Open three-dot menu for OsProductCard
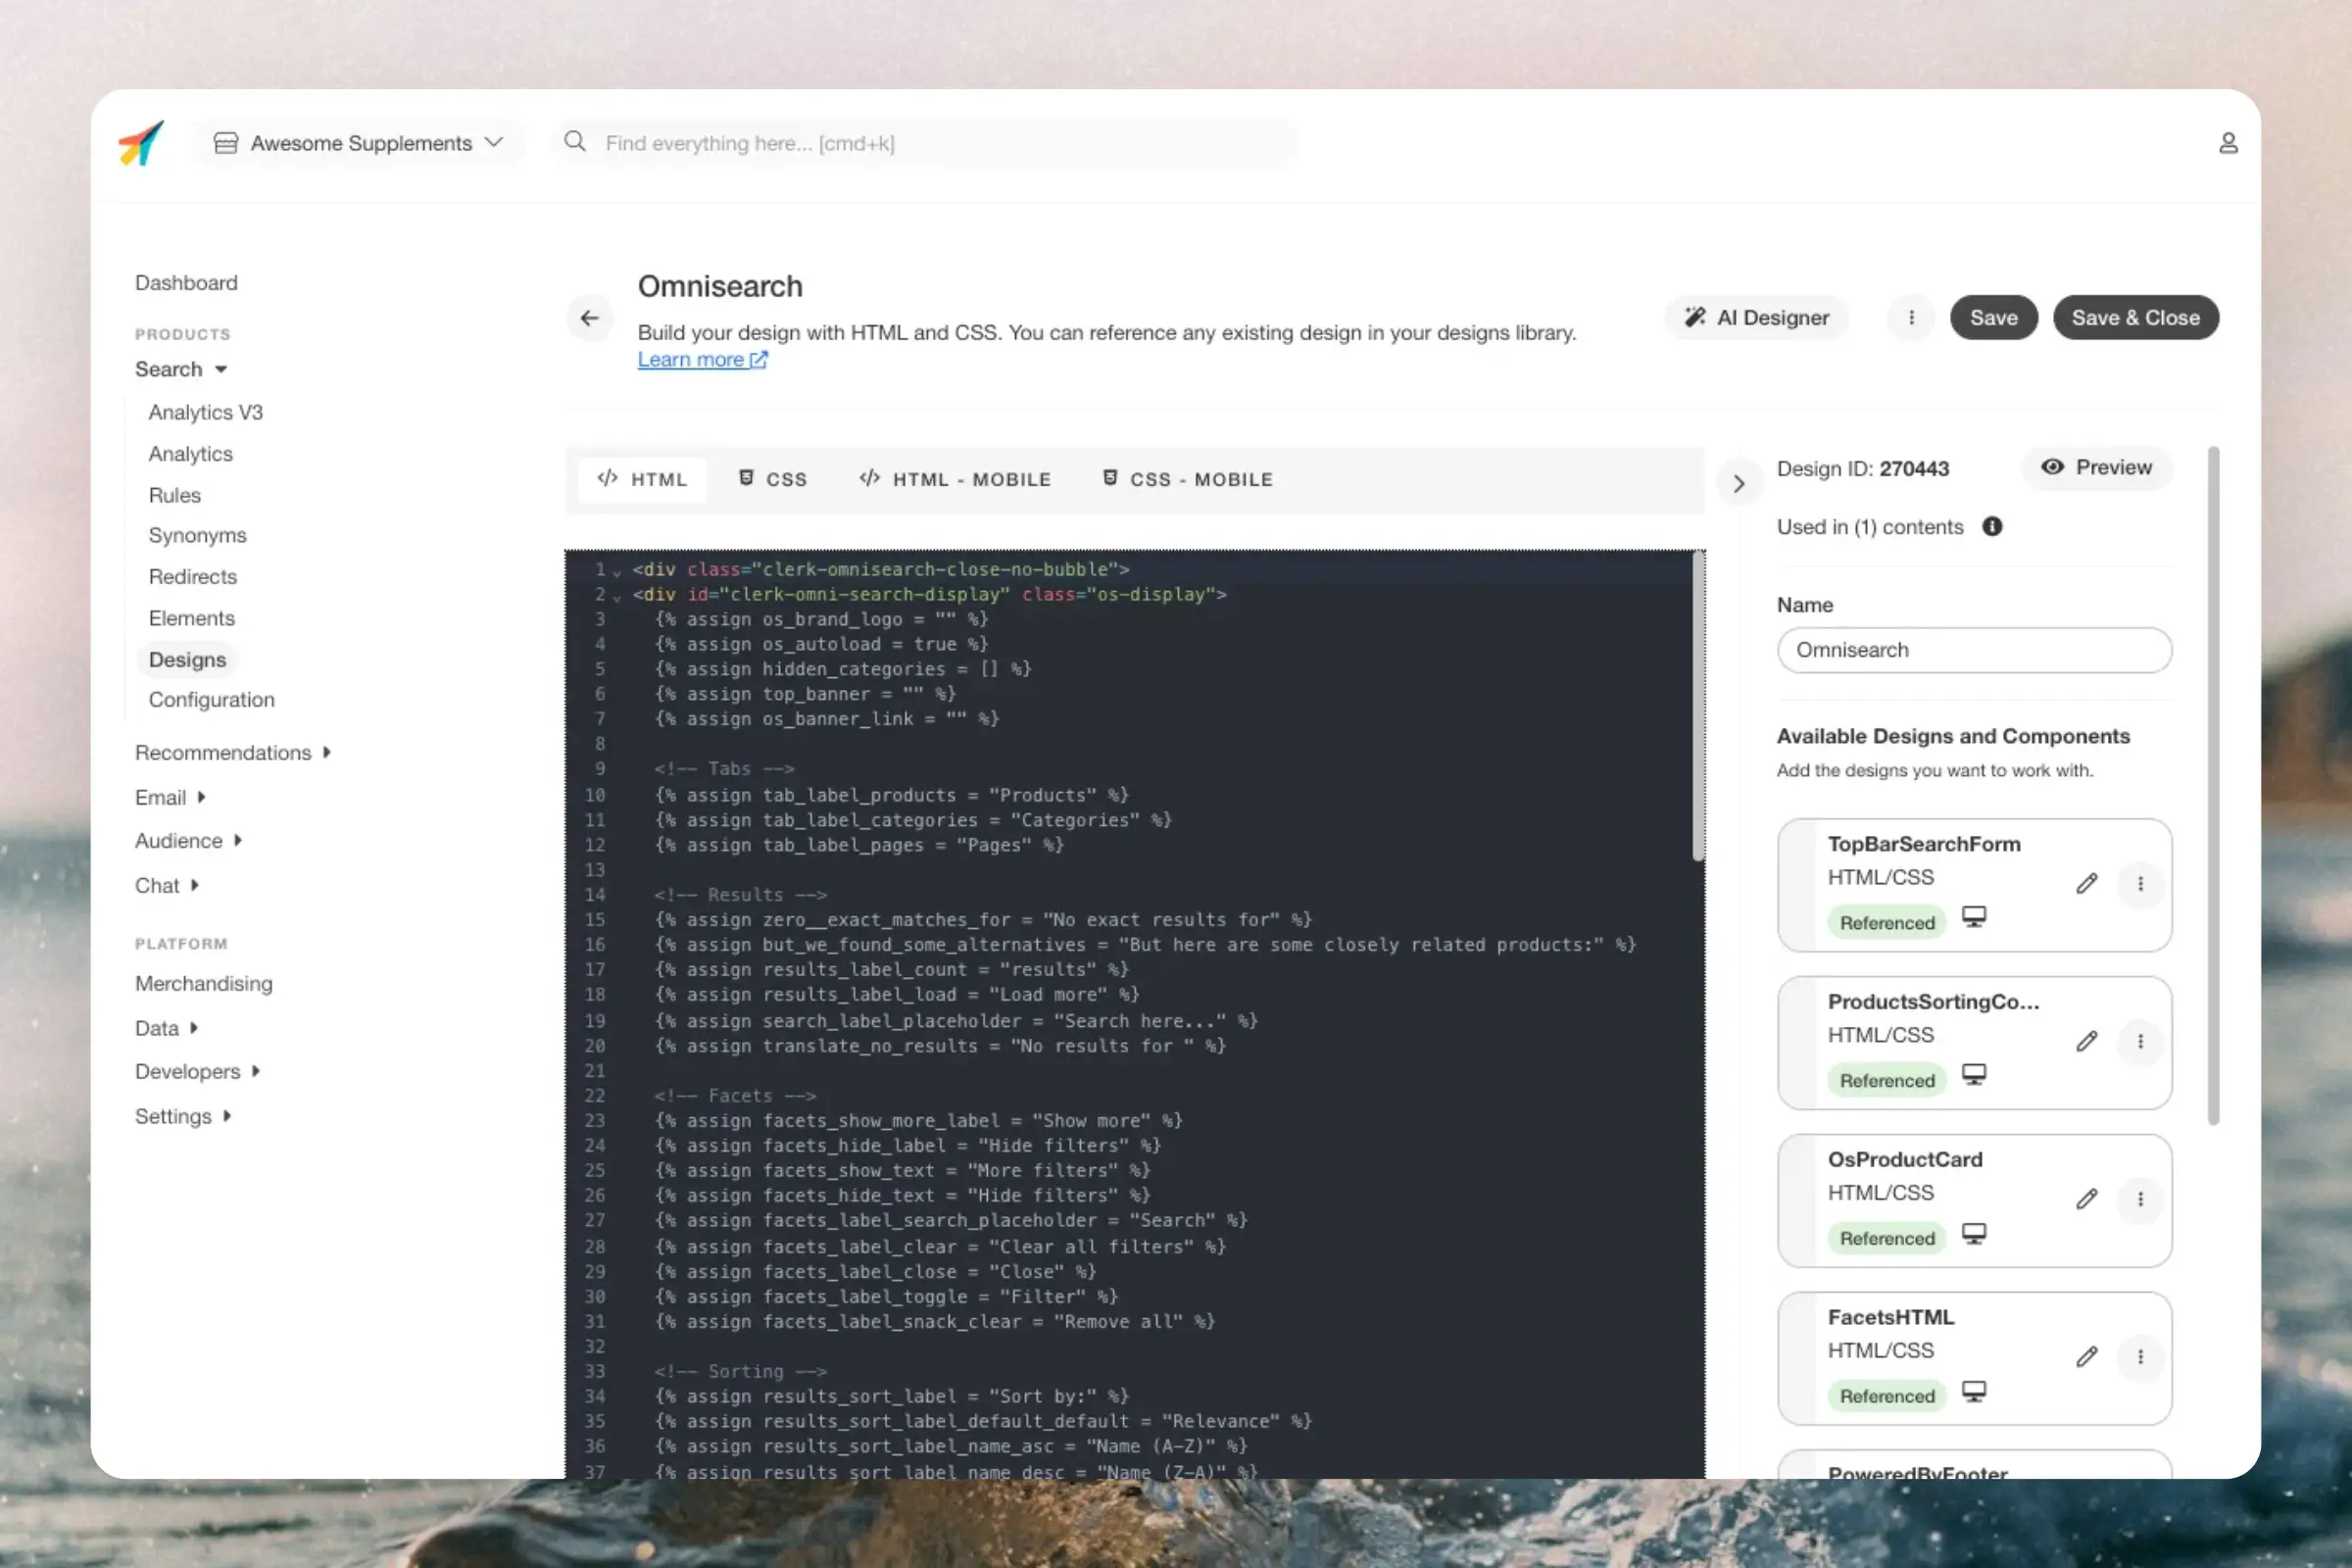The image size is (2352, 1568). pos(2140,1199)
